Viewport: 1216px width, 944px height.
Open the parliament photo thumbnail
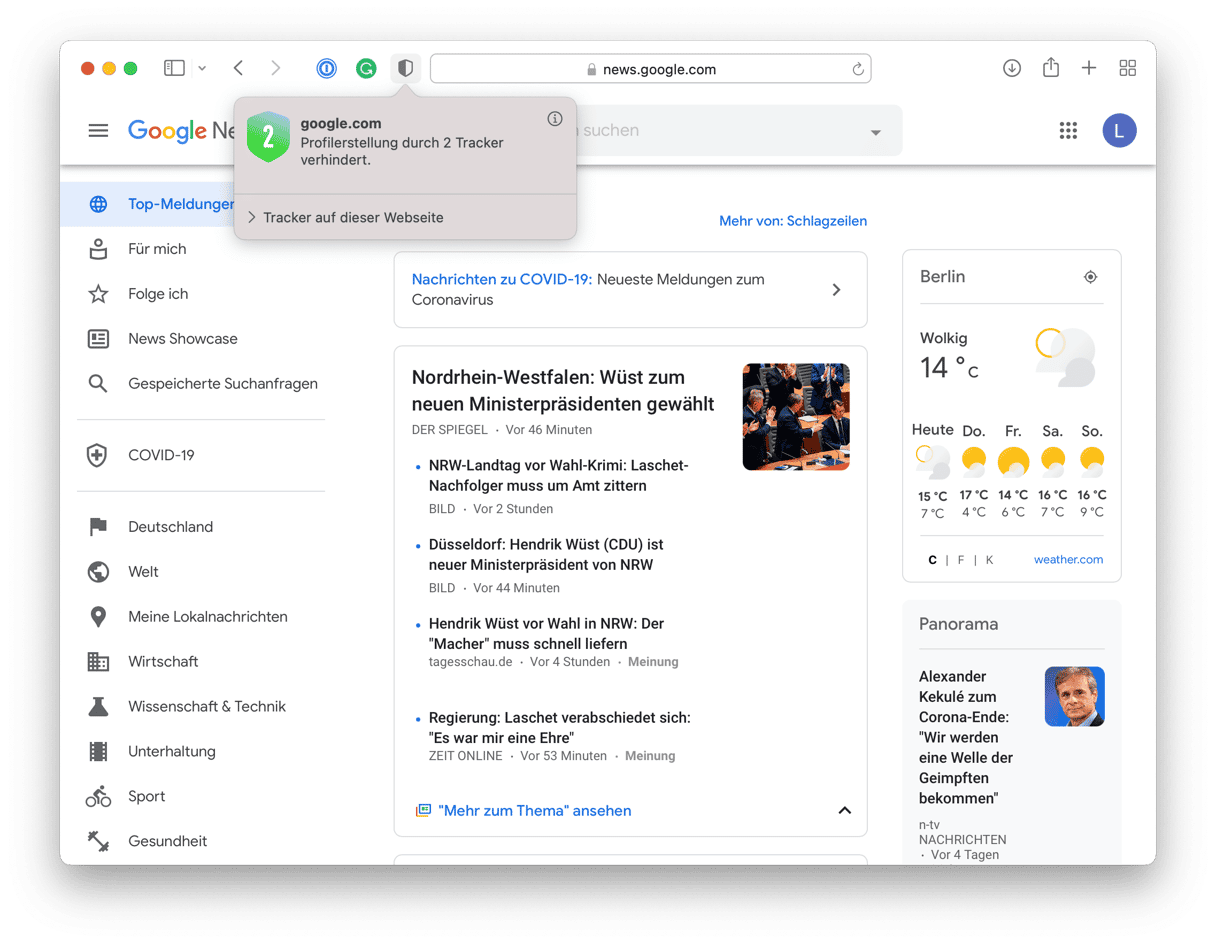[x=796, y=417]
